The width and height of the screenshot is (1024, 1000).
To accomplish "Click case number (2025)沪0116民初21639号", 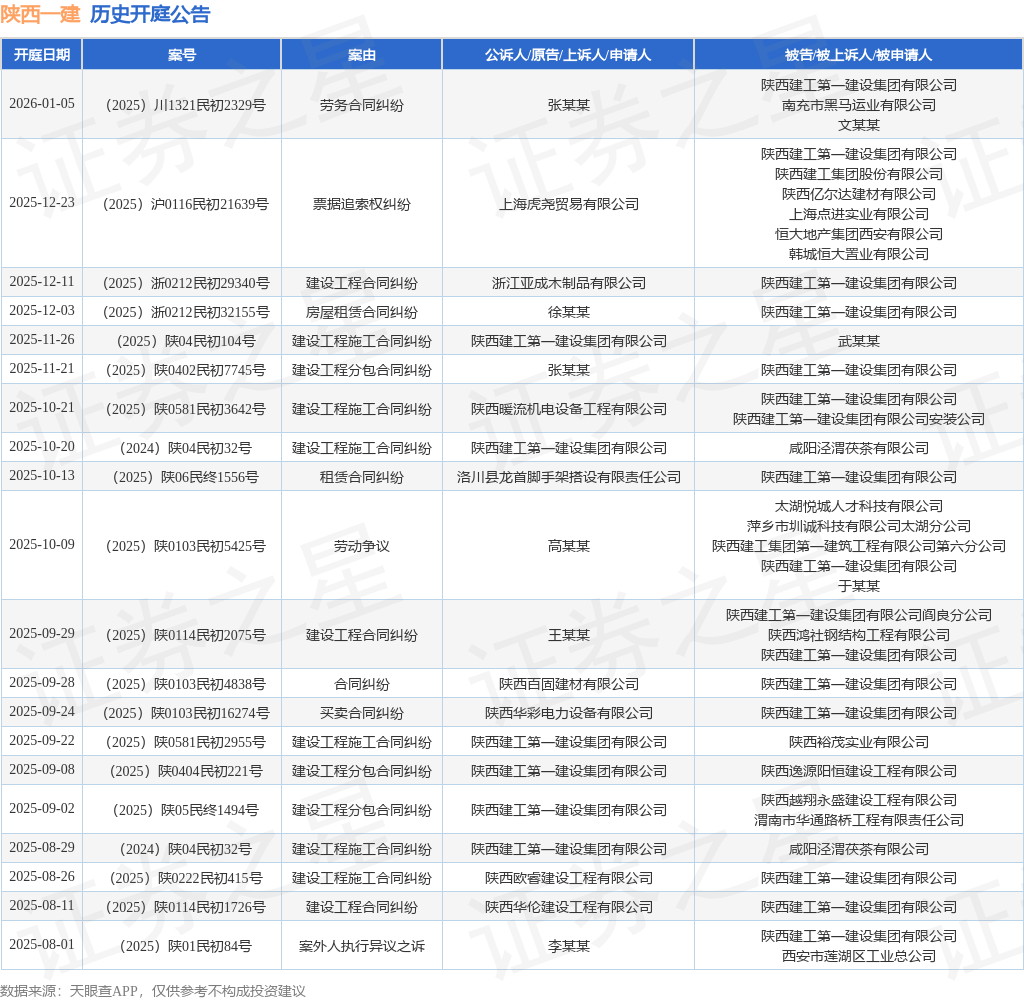I will click(185, 204).
